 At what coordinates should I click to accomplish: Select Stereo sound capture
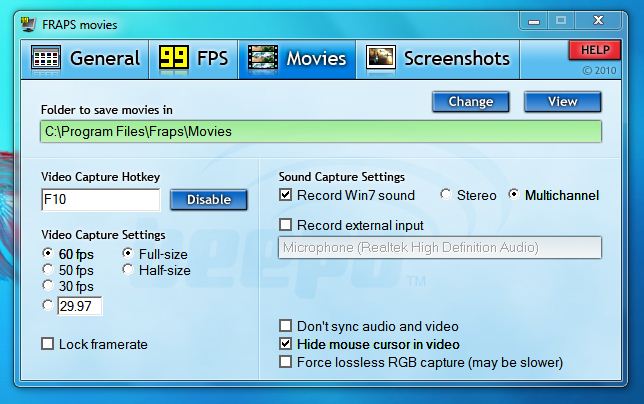[x=468, y=195]
